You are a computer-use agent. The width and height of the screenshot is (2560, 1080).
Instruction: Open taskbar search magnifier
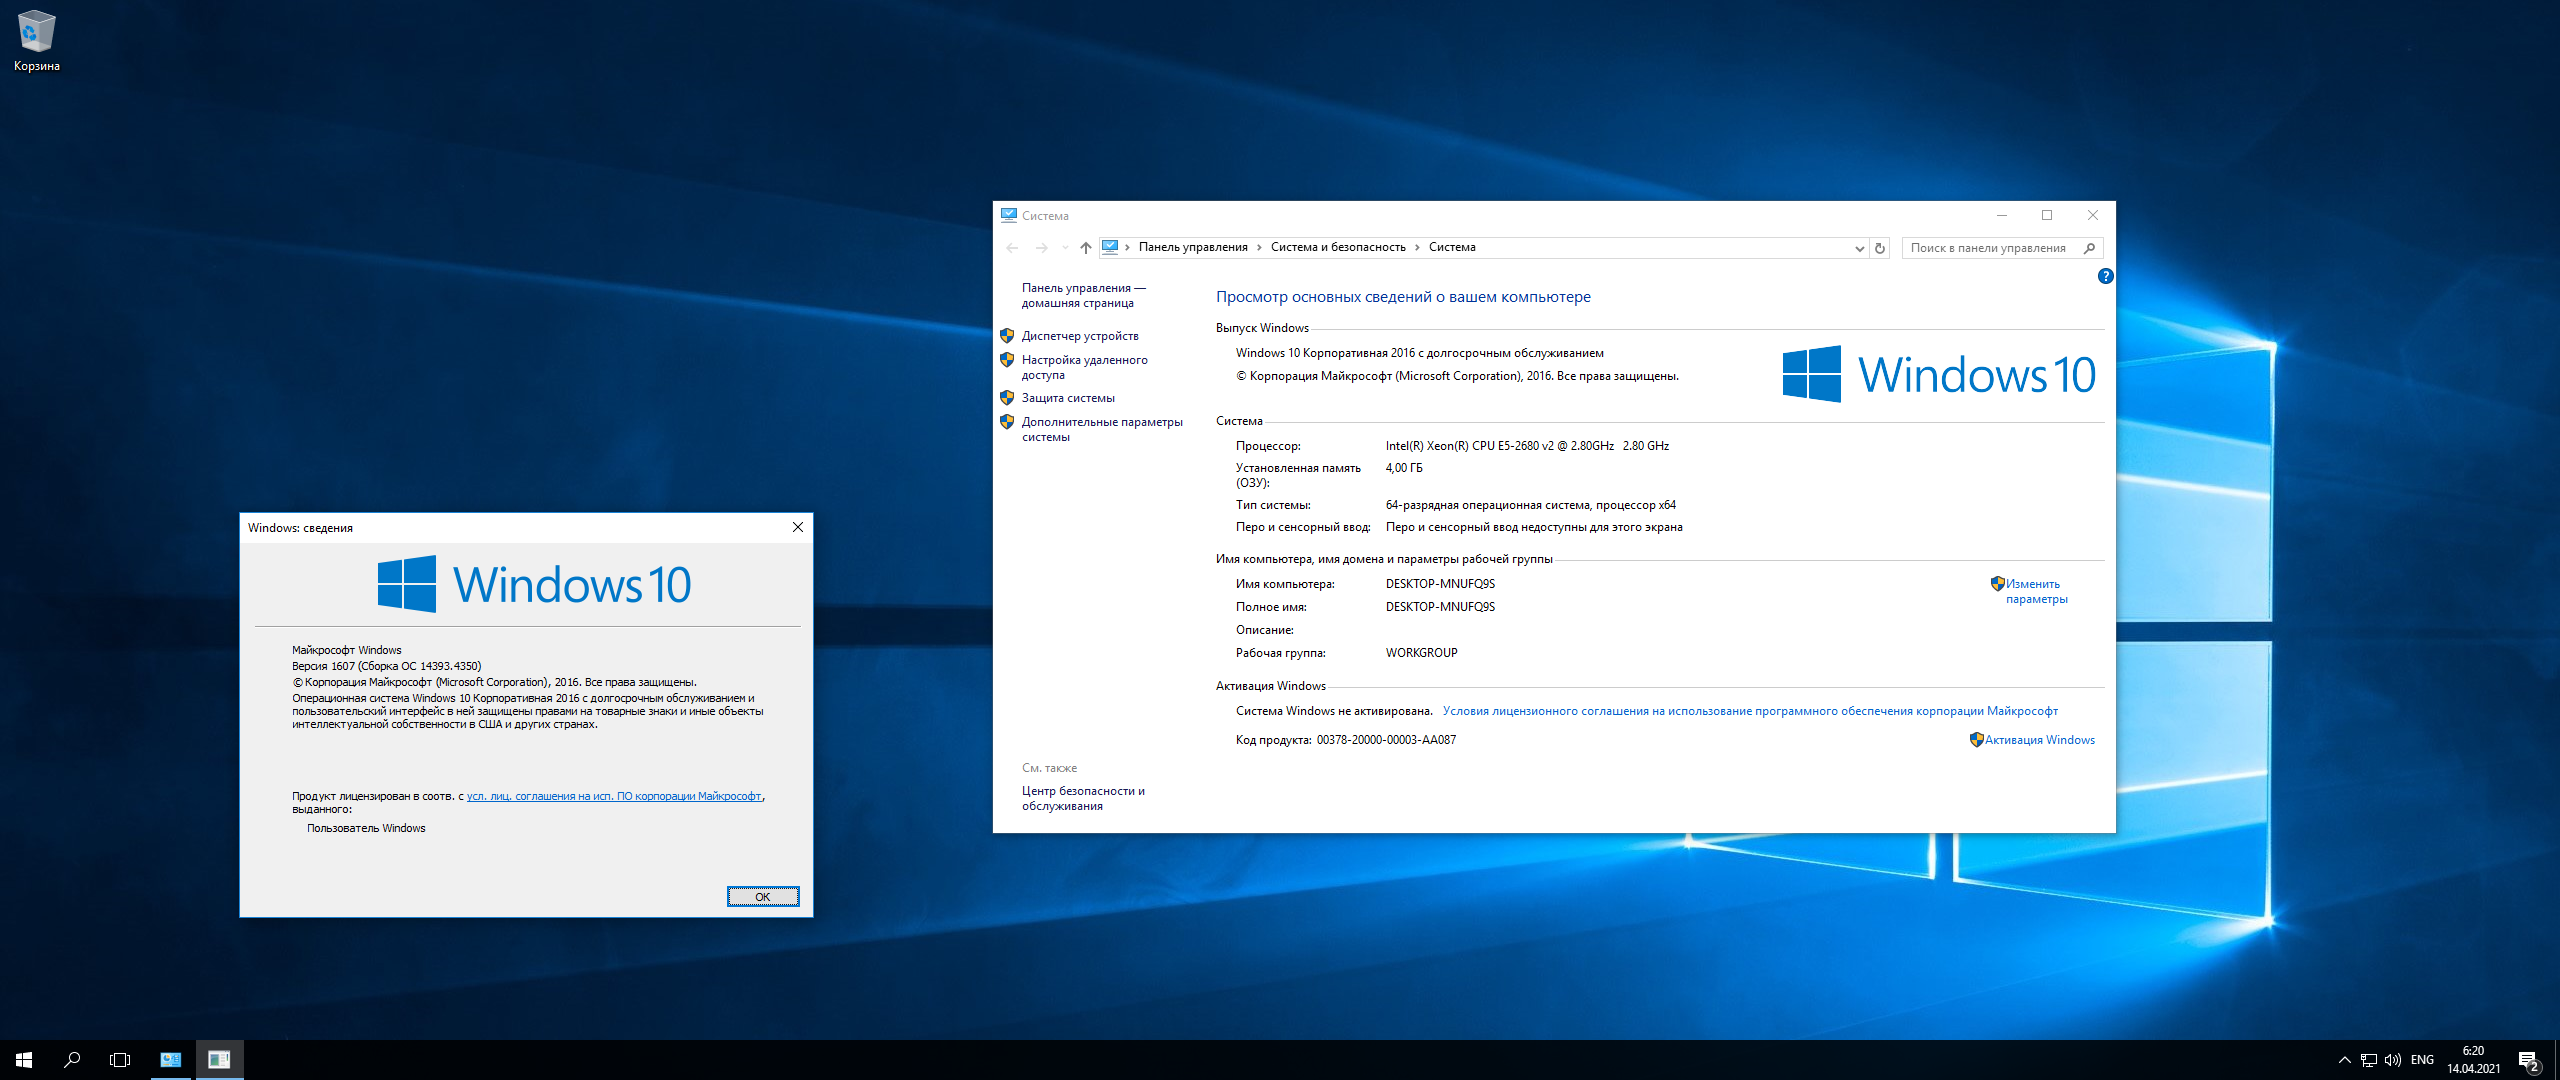click(72, 1060)
